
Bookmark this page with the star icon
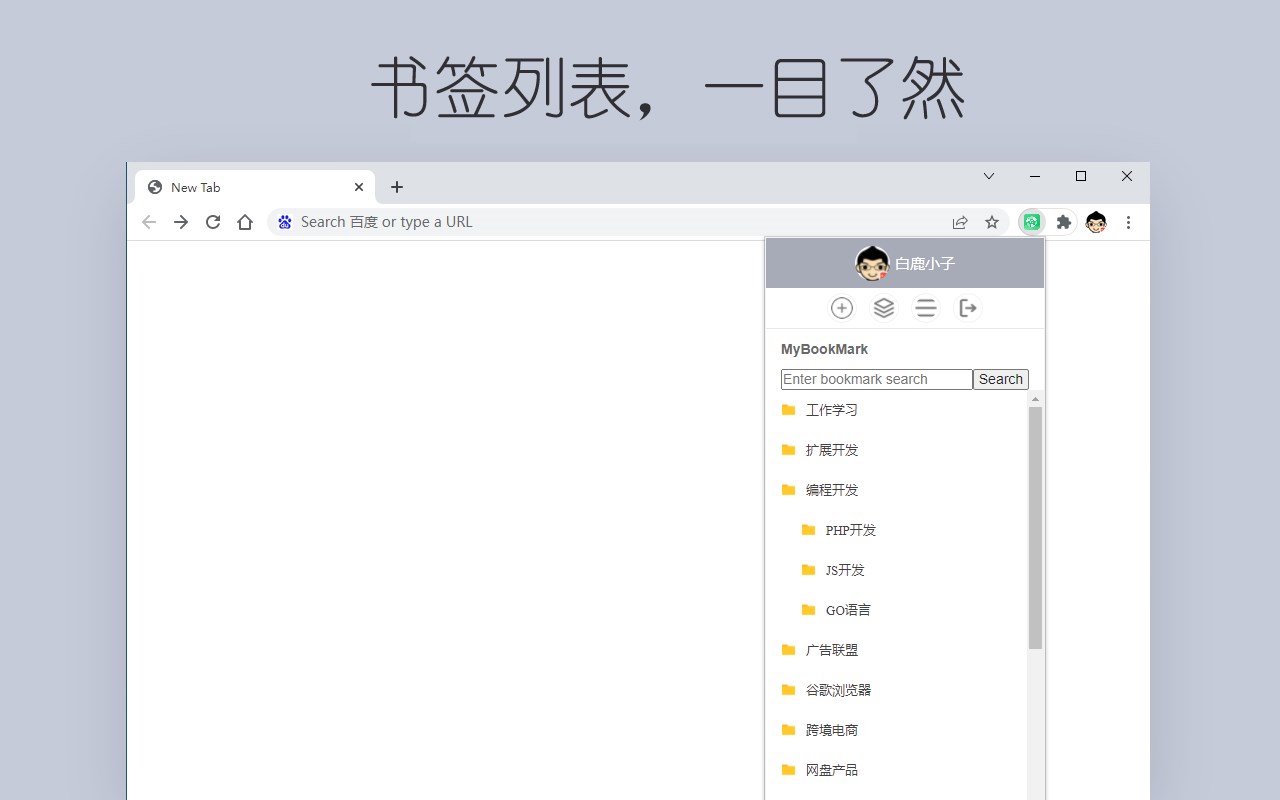(992, 222)
